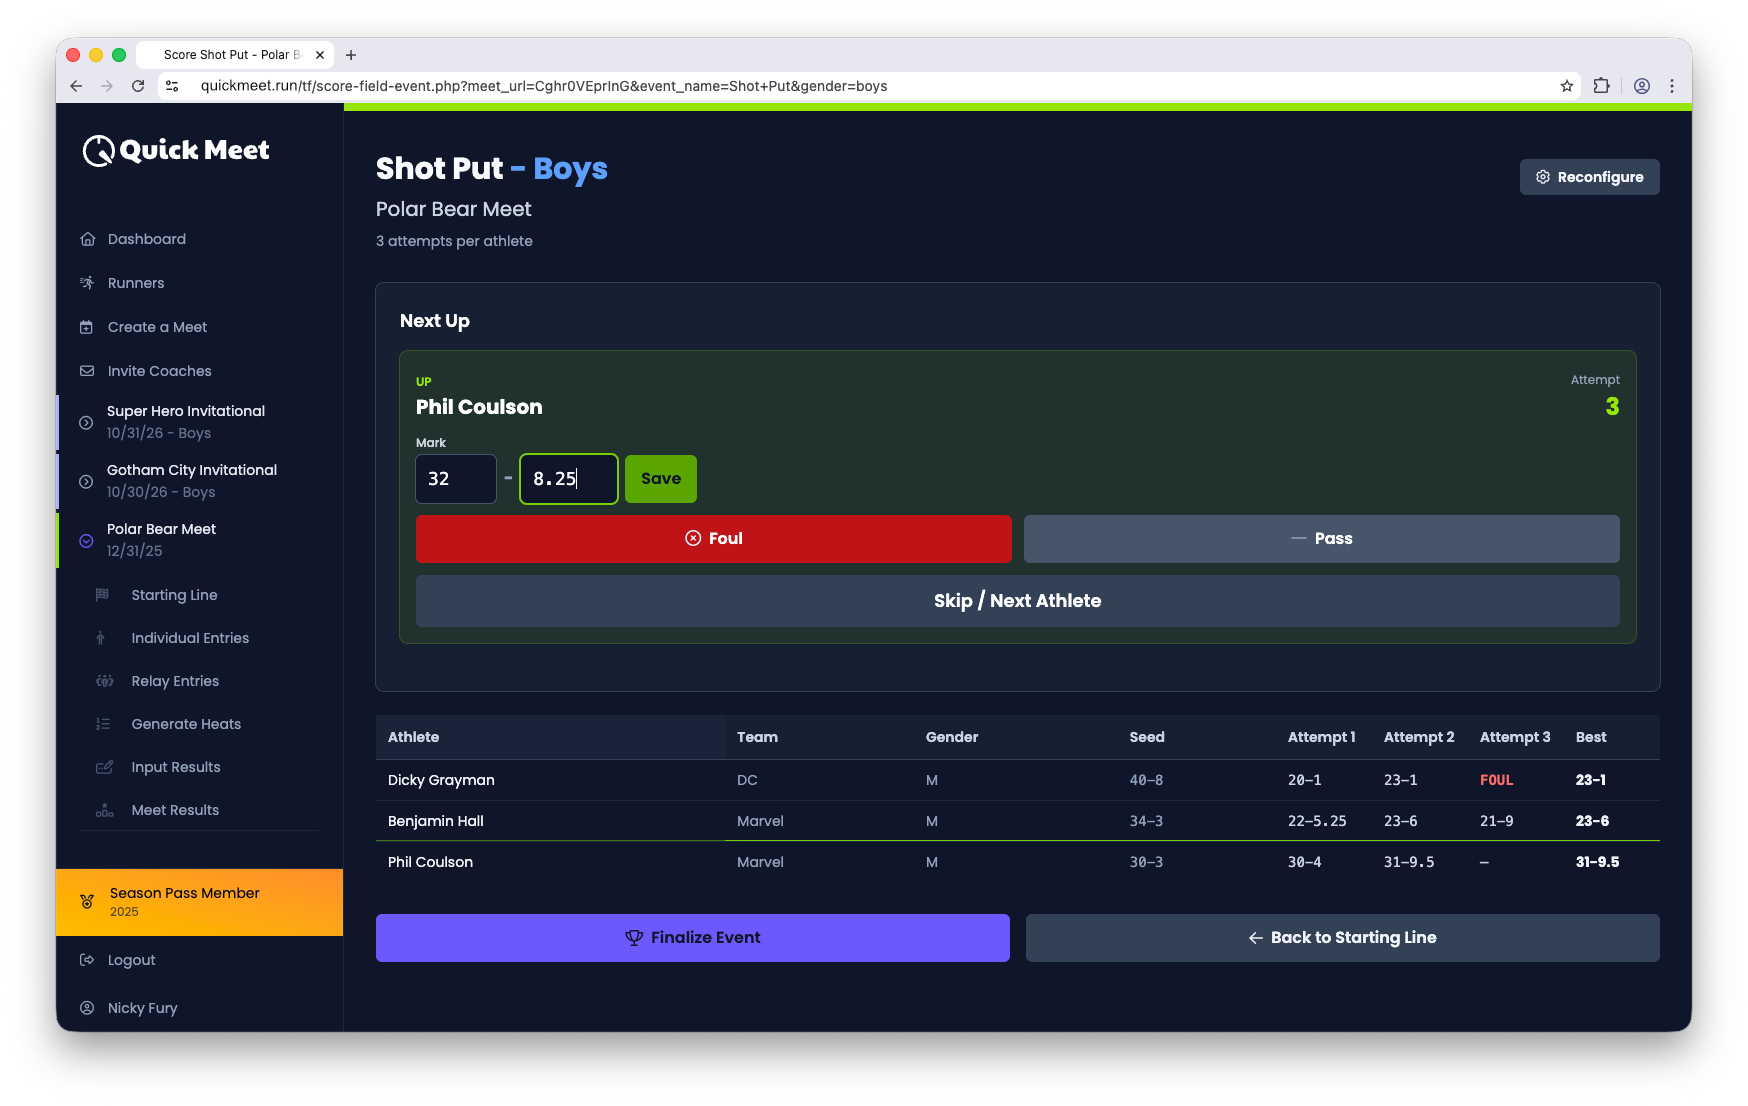Mark the attempt as a Foul
This screenshot has width=1748, height=1106.
tap(713, 539)
